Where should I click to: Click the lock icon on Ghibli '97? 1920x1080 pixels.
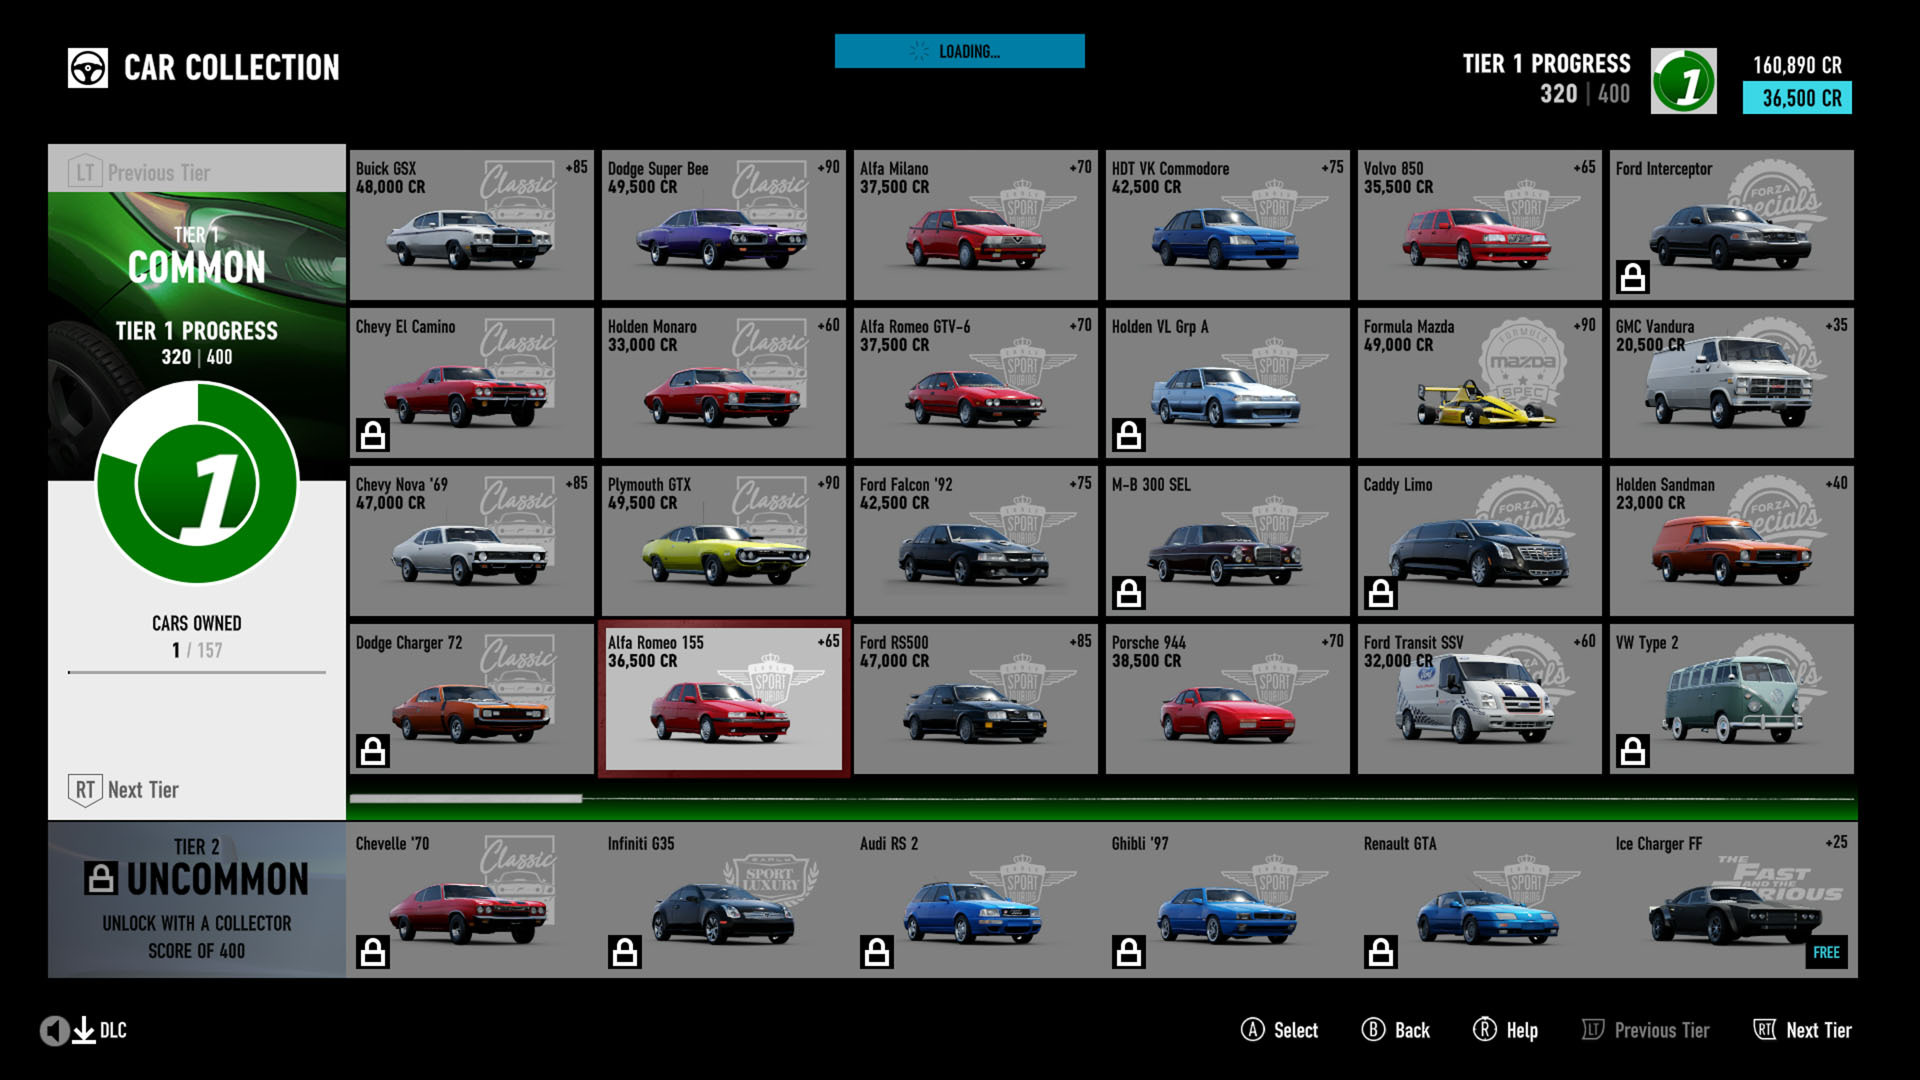(x=1129, y=952)
